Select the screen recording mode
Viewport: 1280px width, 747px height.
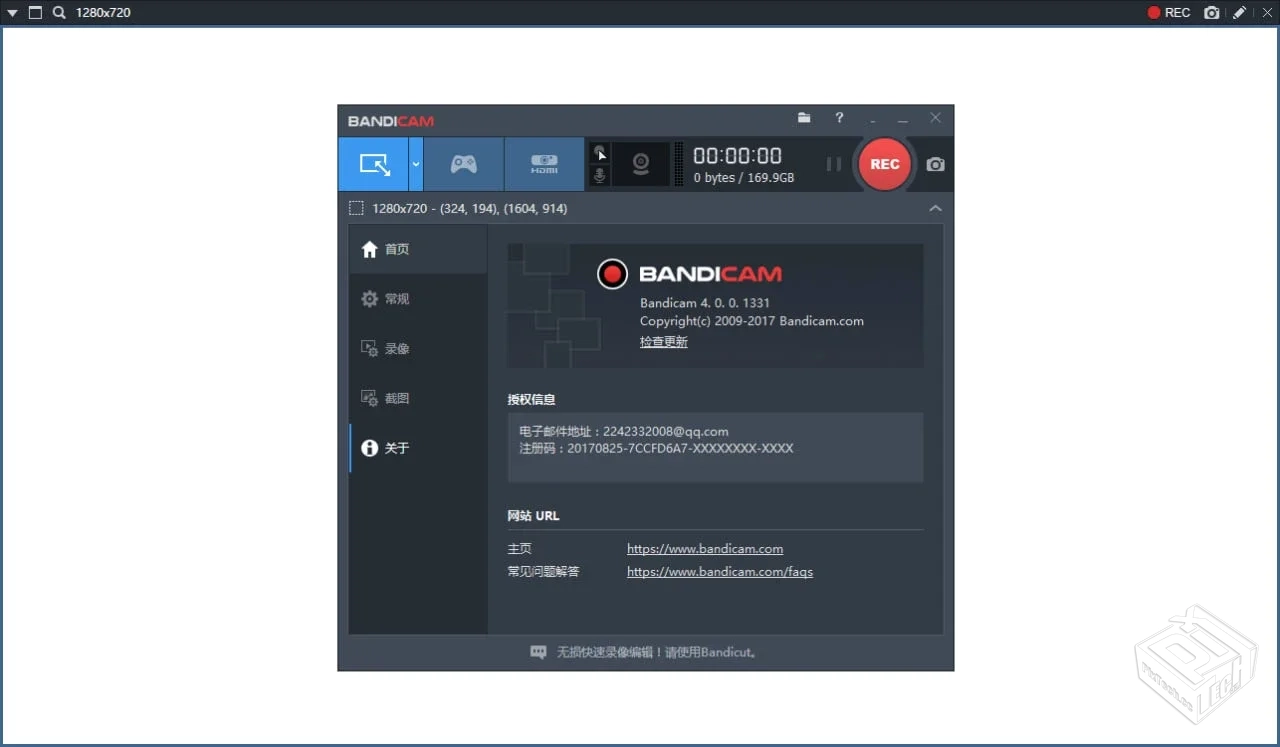[x=375, y=164]
